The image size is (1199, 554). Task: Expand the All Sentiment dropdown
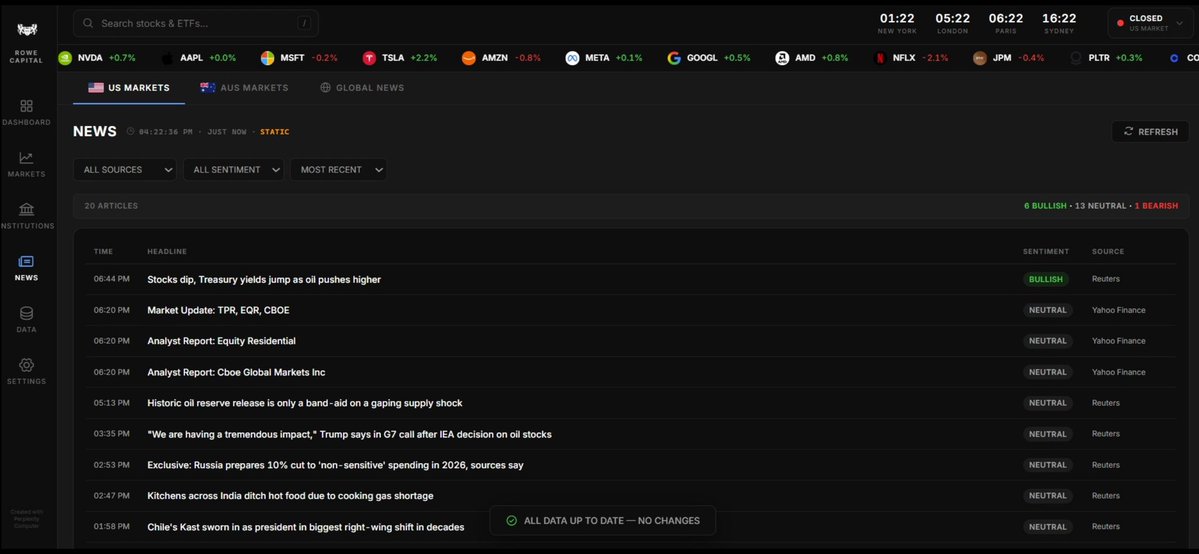click(x=233, y=170)
